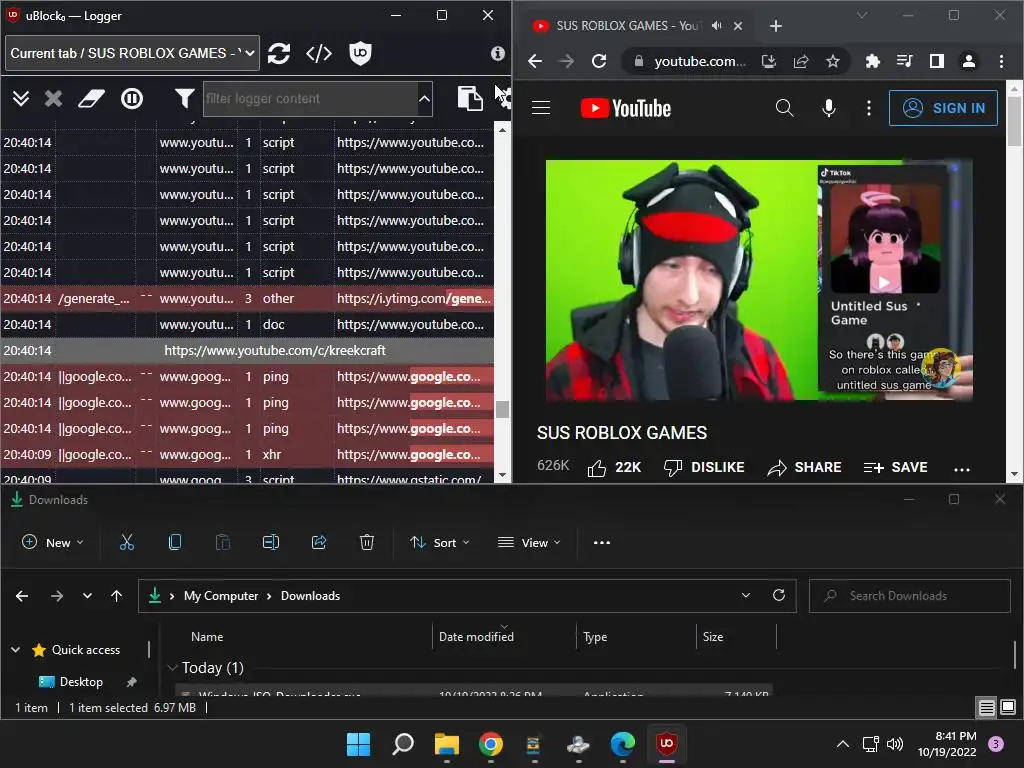This screenshot has width=1024, height=768.
Task: Toggle Chrome side panel
Action: pos(936,61)
